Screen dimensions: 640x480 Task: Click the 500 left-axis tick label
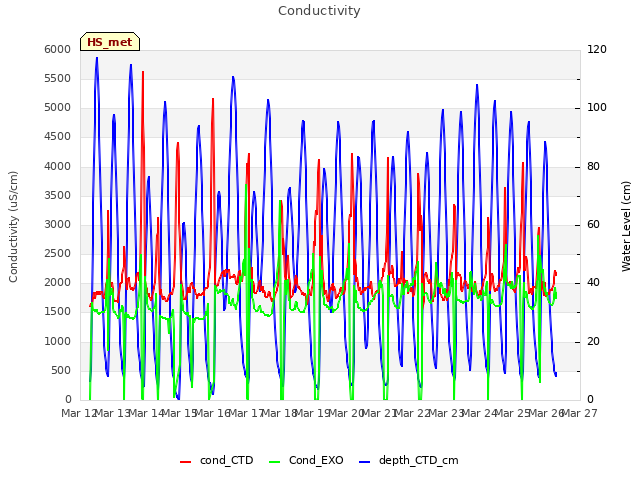point(61,370)
